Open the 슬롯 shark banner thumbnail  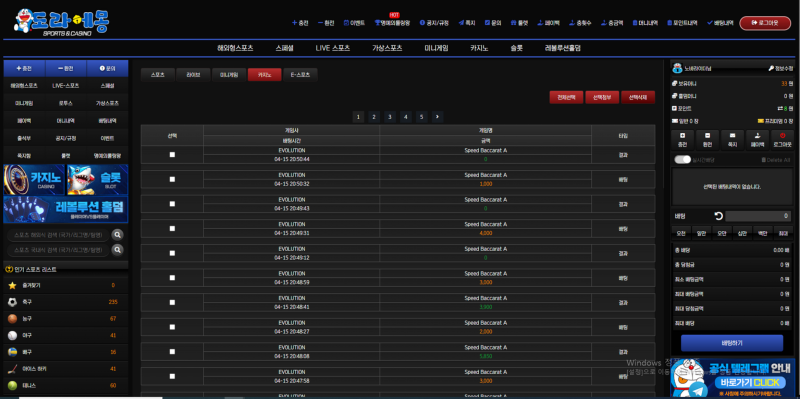tap(97, 179)
